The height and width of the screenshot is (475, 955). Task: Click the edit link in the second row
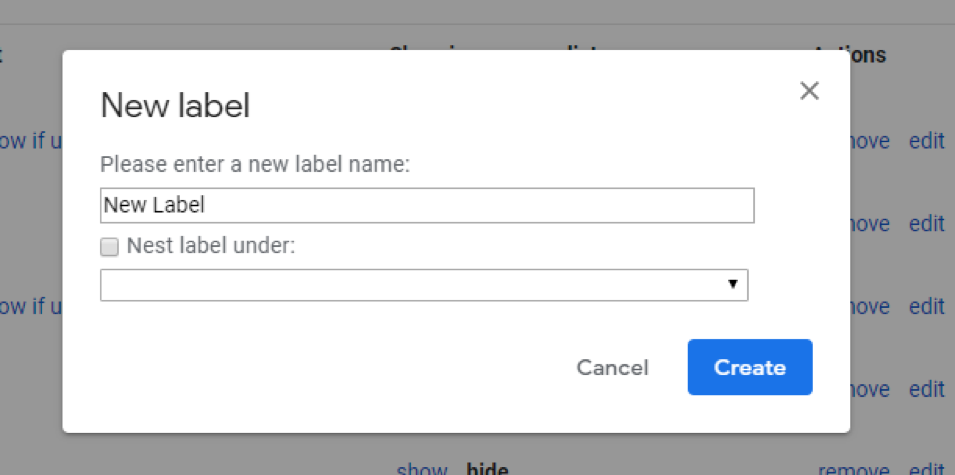pyautogui.click(x=926, y=223)
